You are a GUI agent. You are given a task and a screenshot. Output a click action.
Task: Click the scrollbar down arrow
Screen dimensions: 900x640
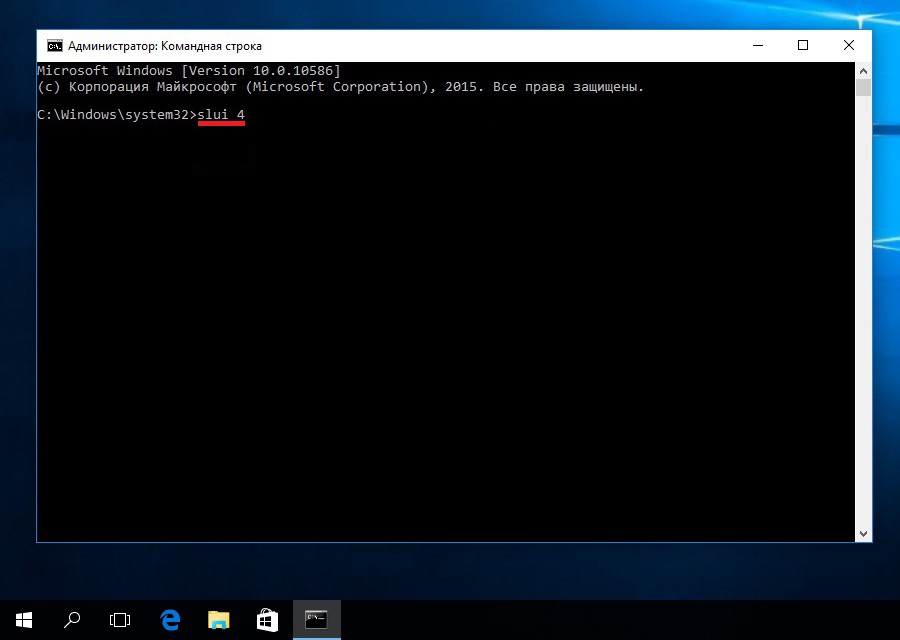[863, 534]
